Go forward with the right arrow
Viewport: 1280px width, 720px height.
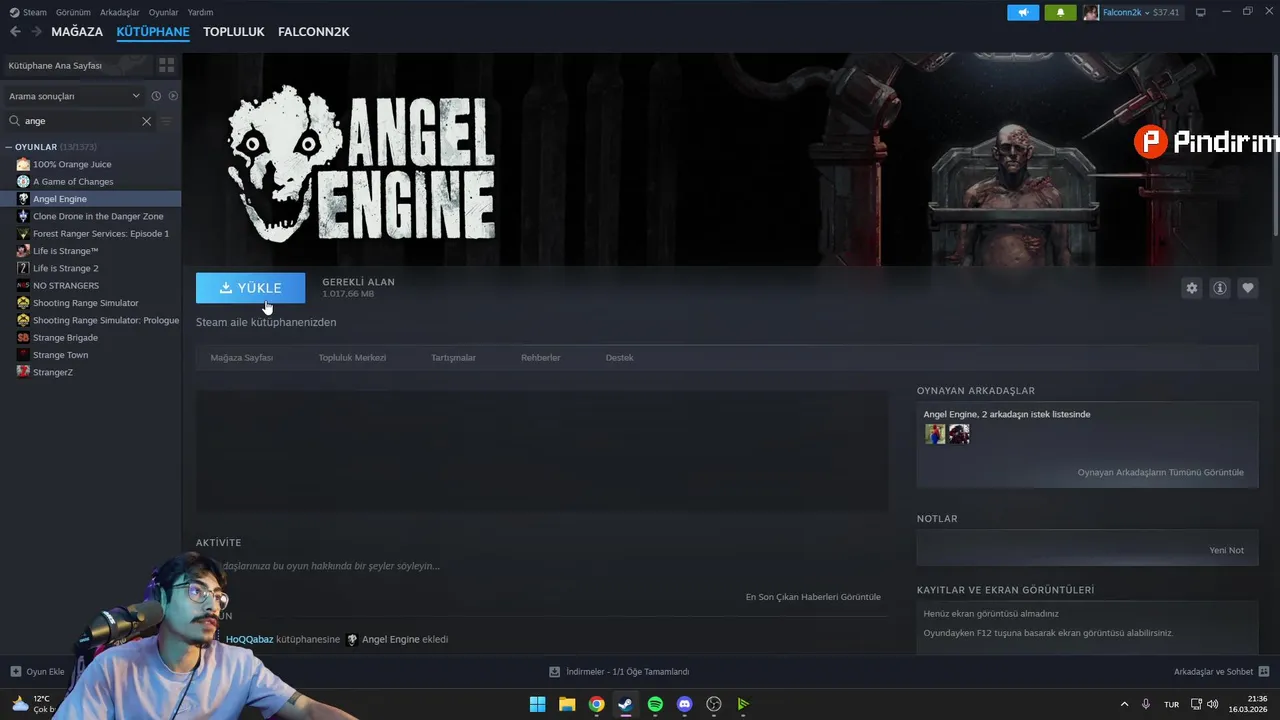(x=36, y=32)
